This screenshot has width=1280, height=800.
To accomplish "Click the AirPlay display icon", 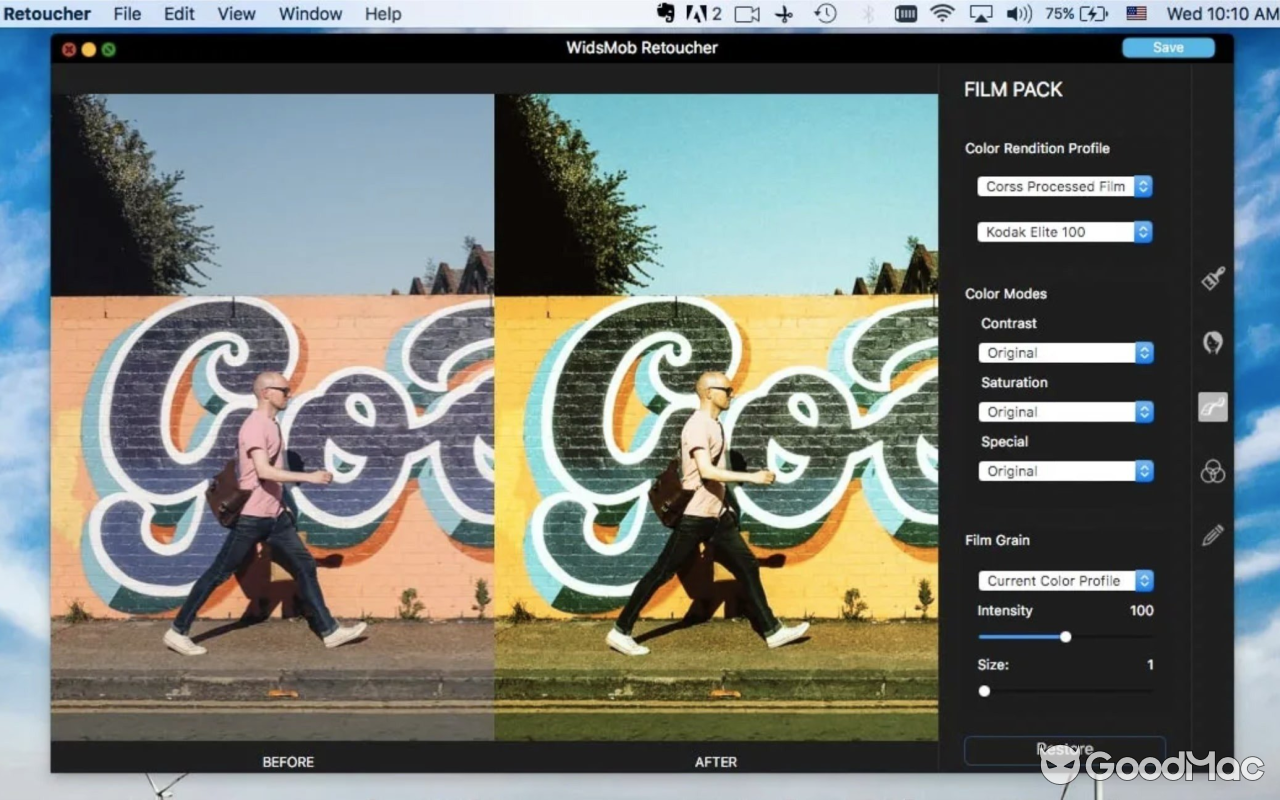I will tap(981, 13).
